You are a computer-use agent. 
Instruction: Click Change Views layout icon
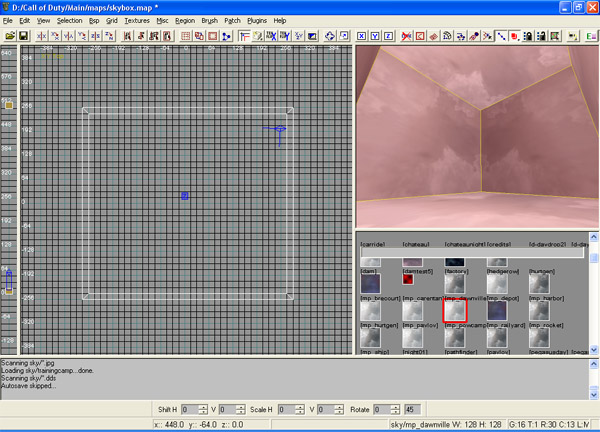244,36
